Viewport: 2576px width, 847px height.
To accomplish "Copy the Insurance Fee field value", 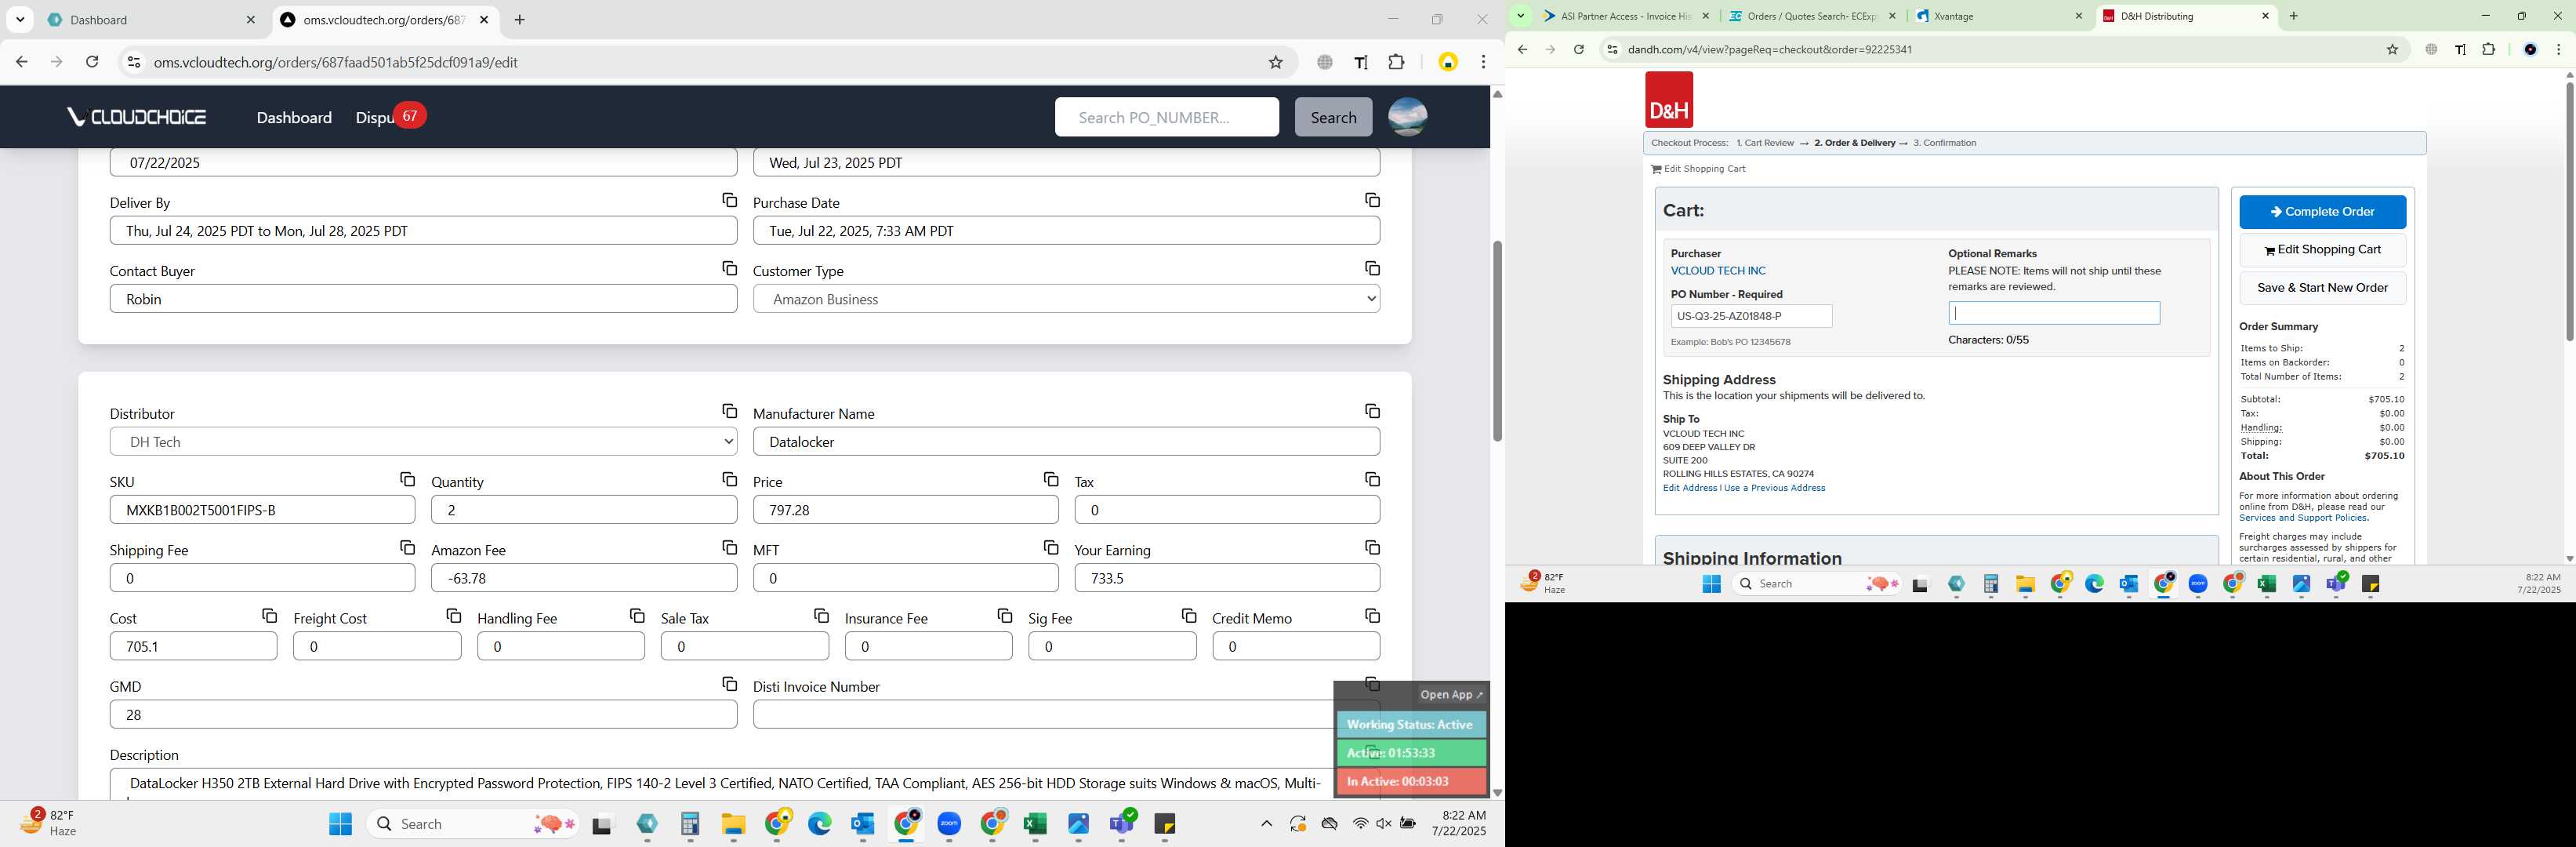I will (1004, 616).
